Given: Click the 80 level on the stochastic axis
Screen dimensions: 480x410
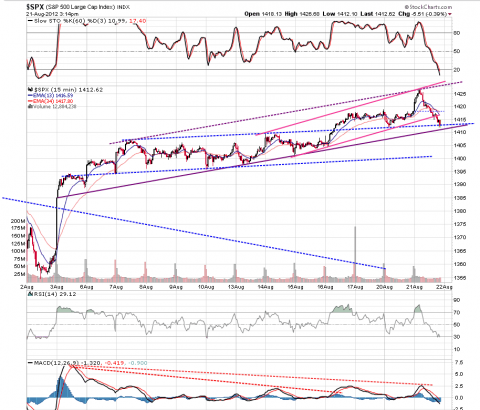Looking at the screenshot, I should click(x=457, y=33).
